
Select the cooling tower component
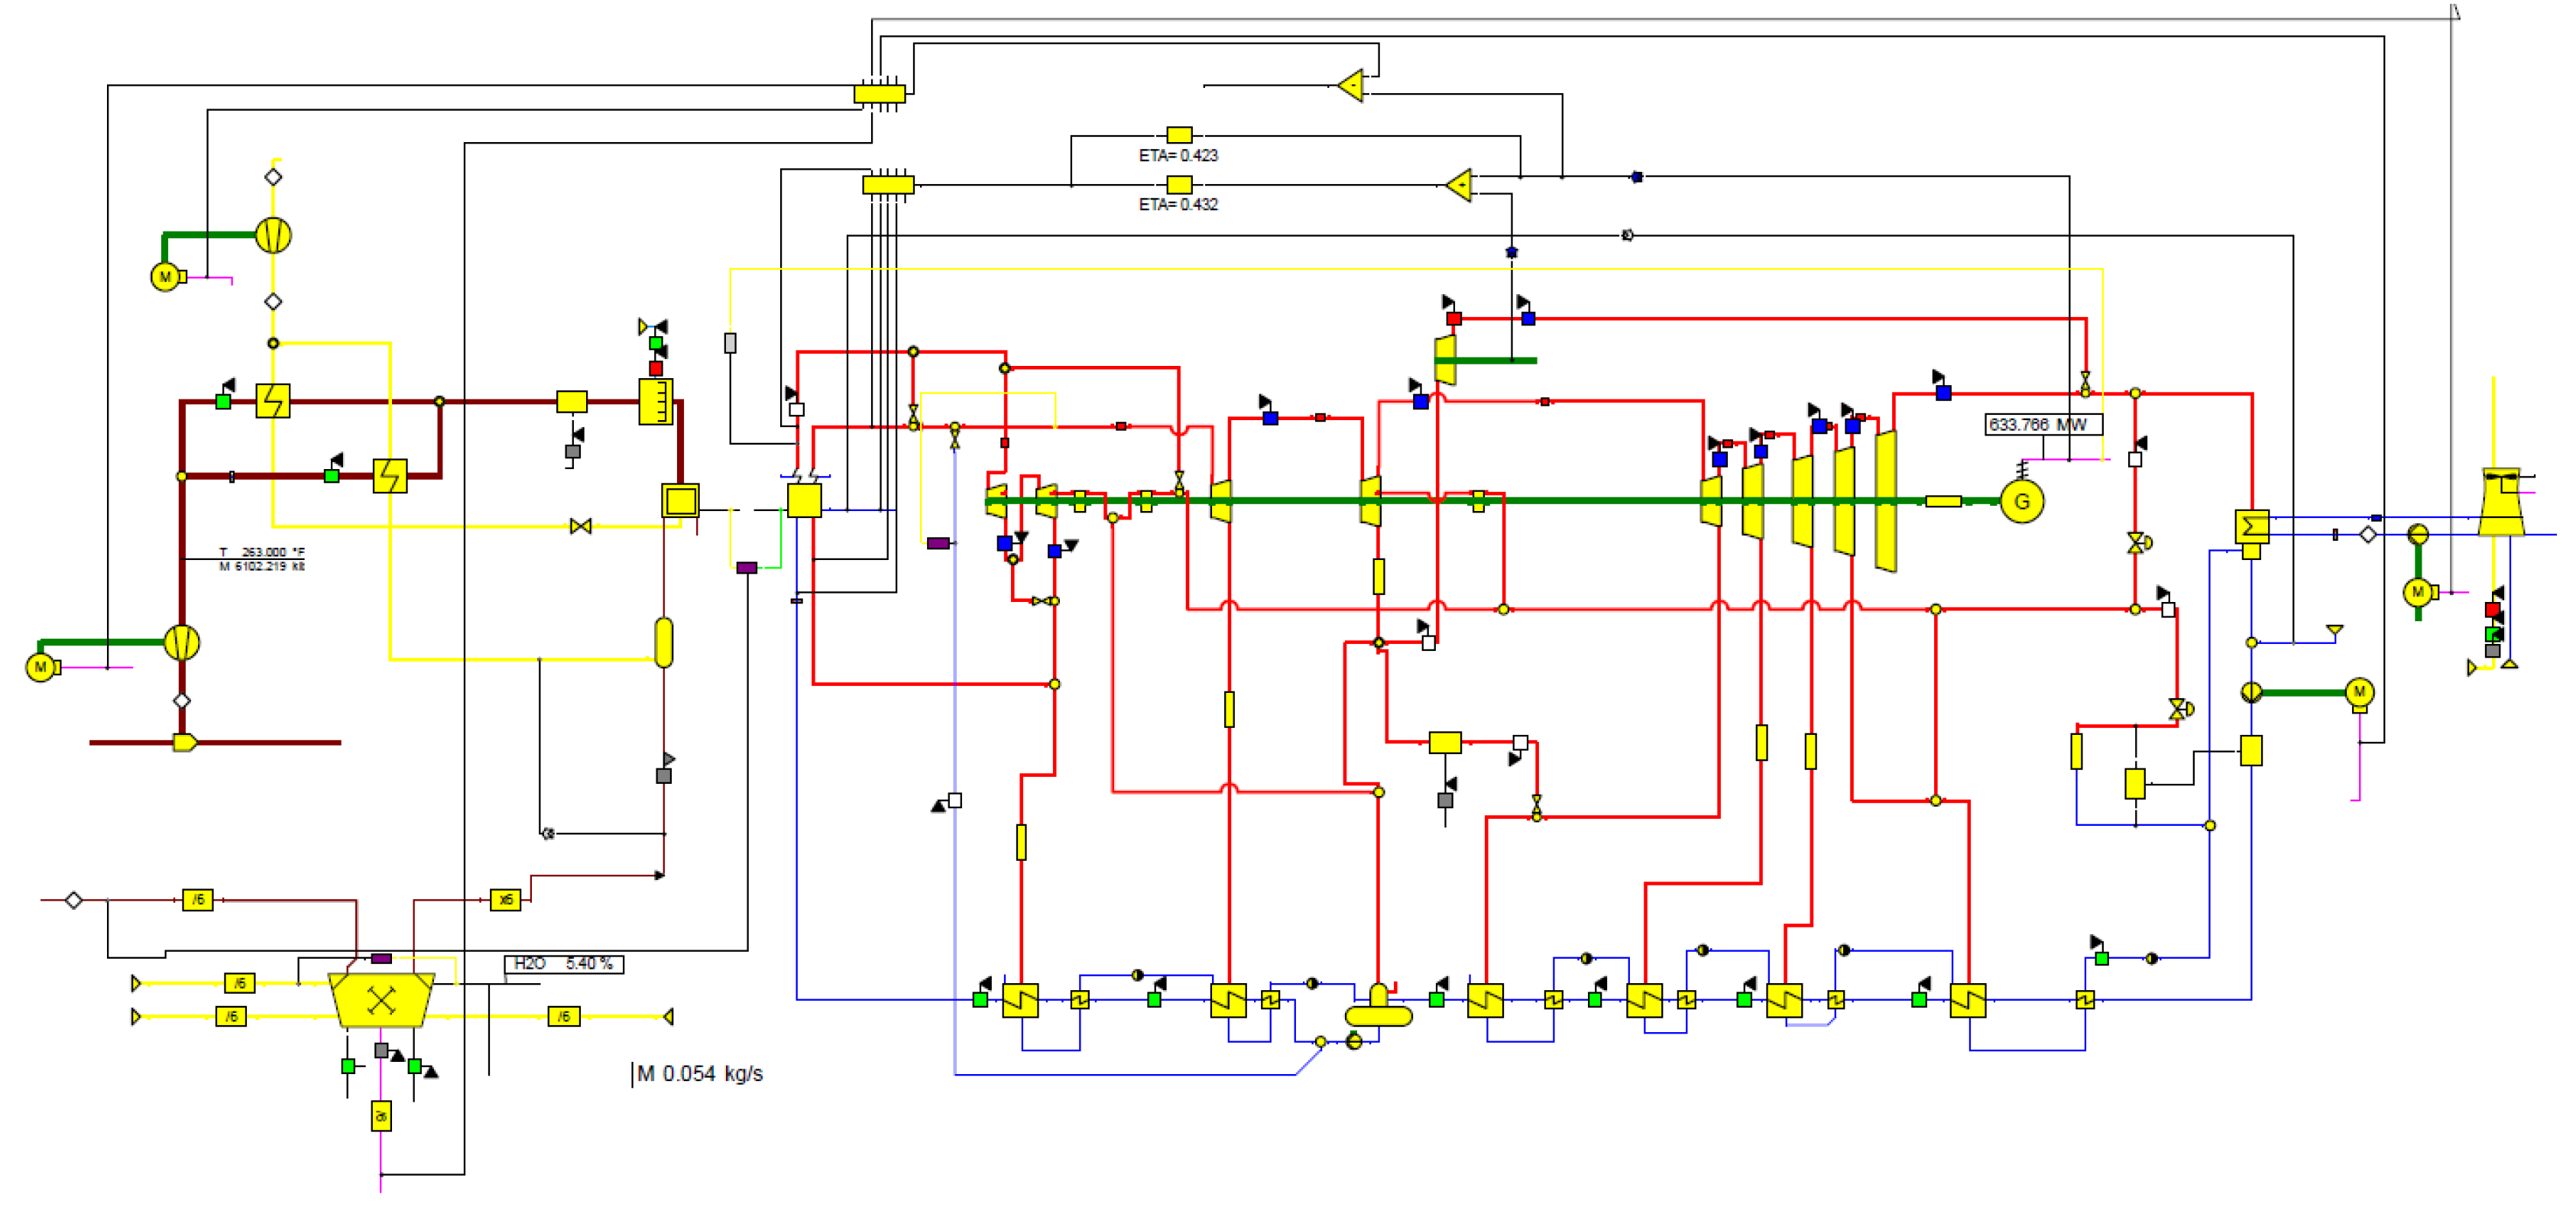[x=2500, y=503]
